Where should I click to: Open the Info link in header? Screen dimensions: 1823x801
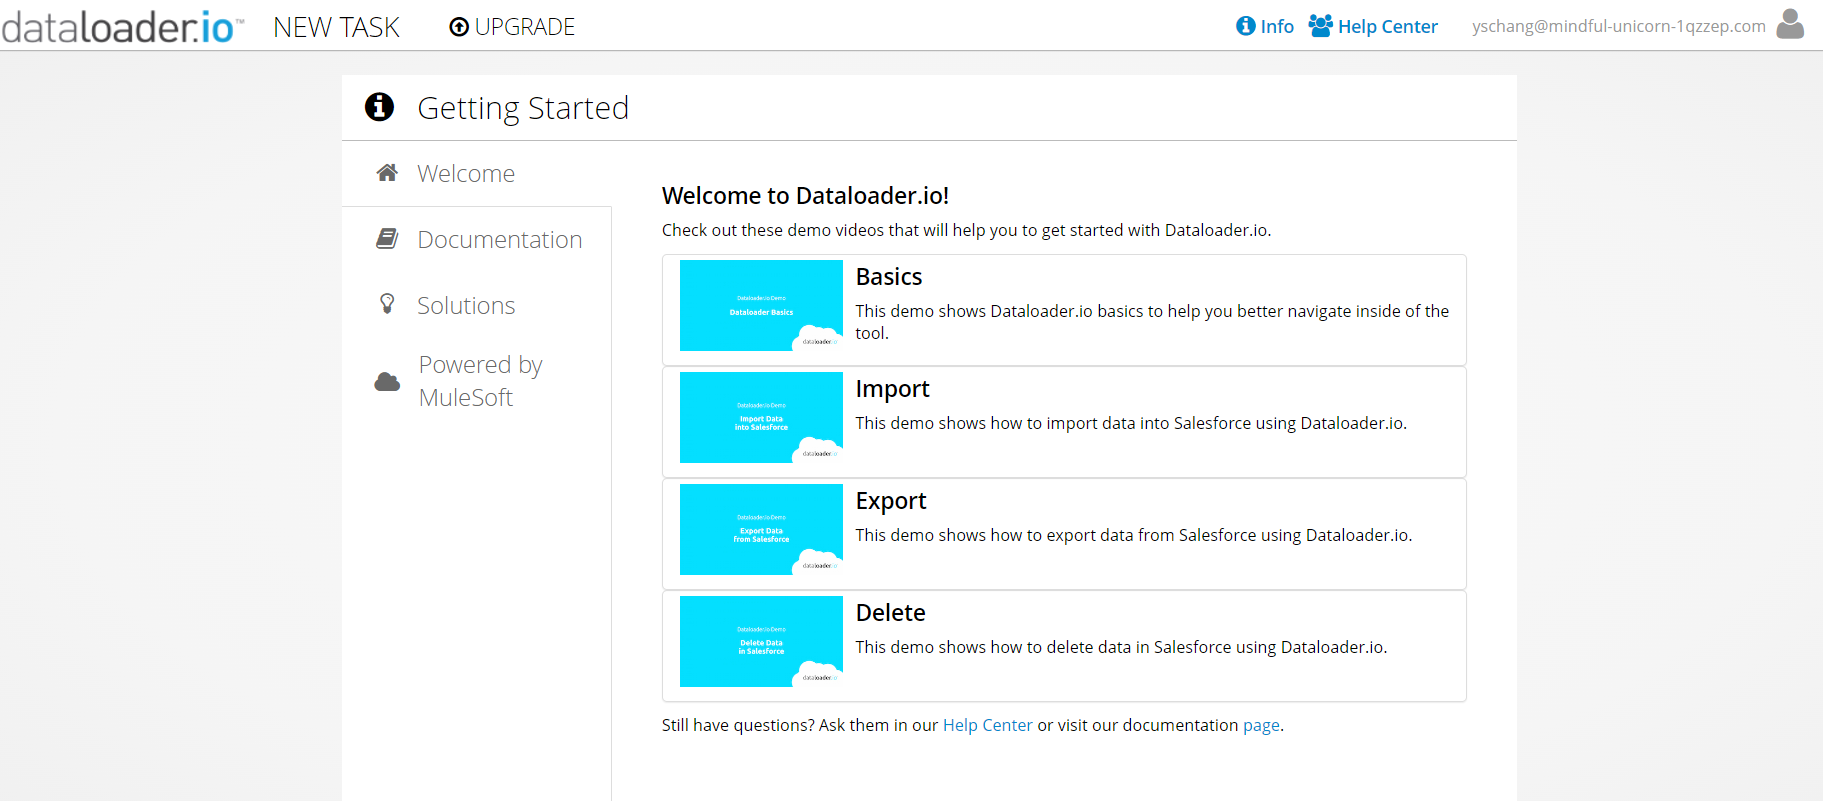(1265, 26)
